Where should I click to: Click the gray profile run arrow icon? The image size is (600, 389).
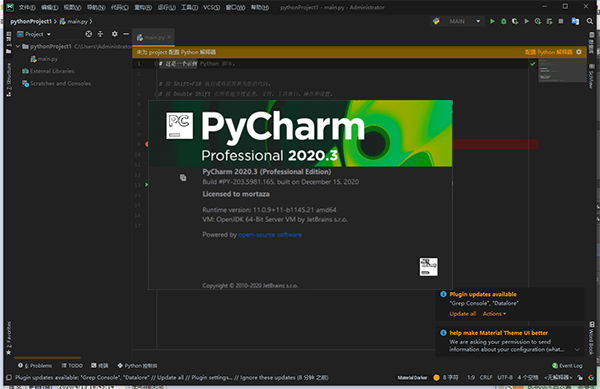click(x=527, y=21)
